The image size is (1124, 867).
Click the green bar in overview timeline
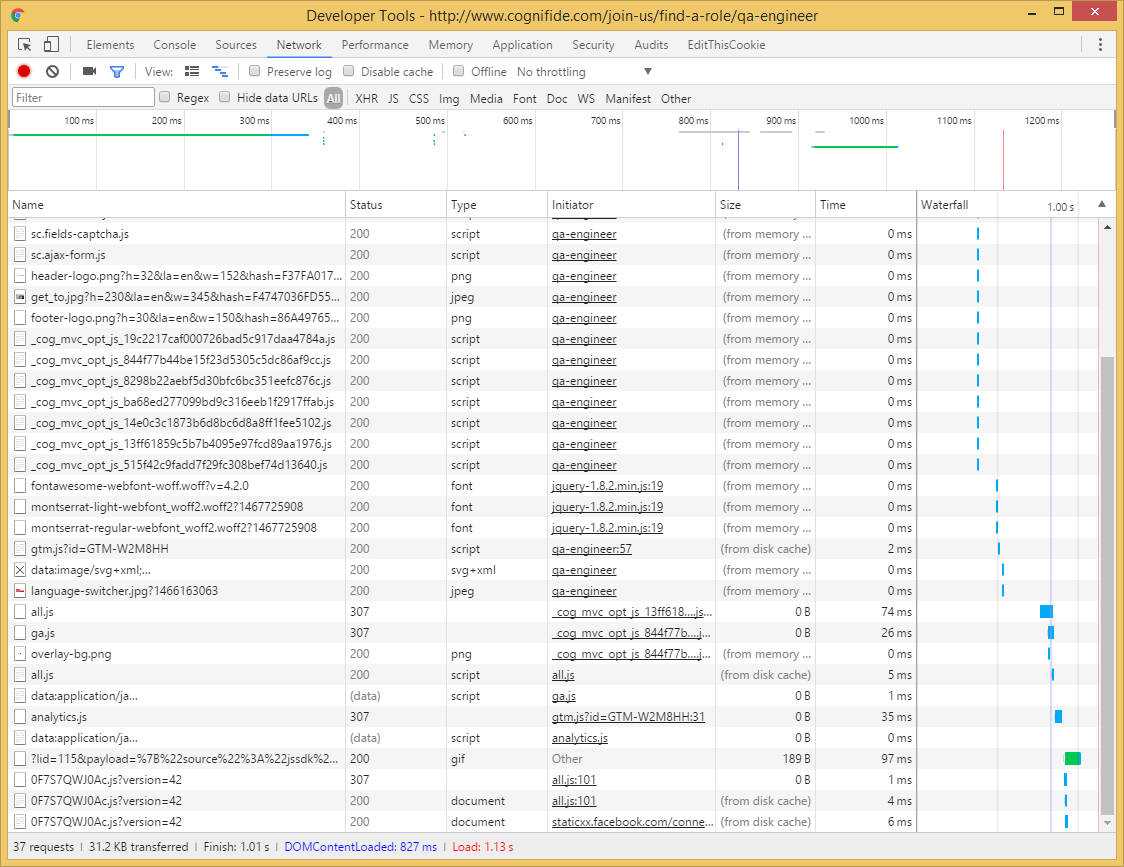pyautogui.click(x=854, y=146)
